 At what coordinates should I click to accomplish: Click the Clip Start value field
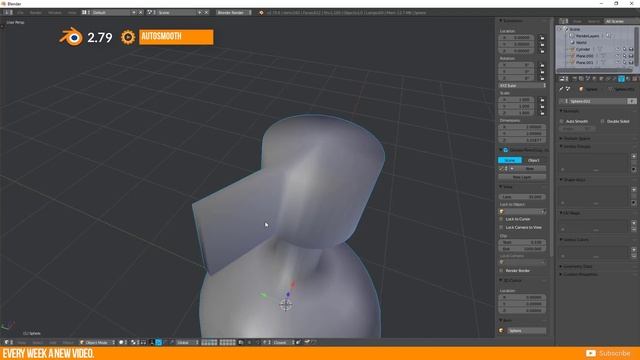coord(522,242)
